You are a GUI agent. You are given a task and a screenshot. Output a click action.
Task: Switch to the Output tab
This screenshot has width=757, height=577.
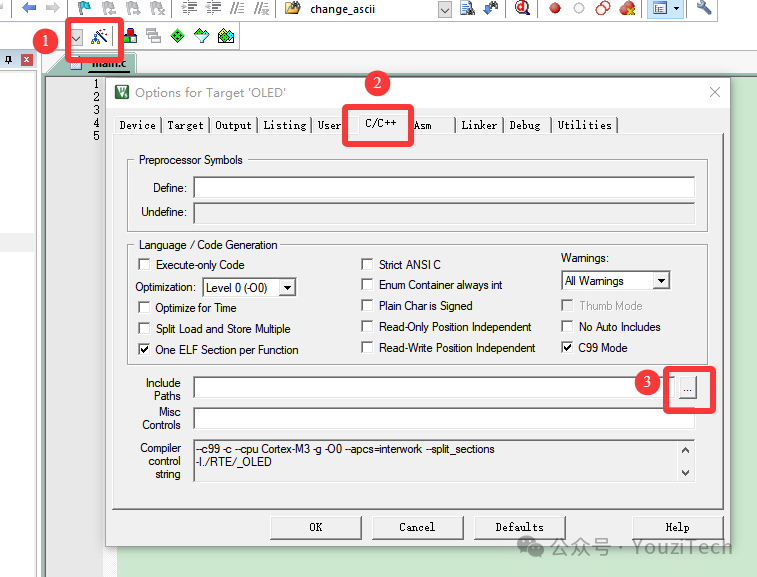coord(234,126)
